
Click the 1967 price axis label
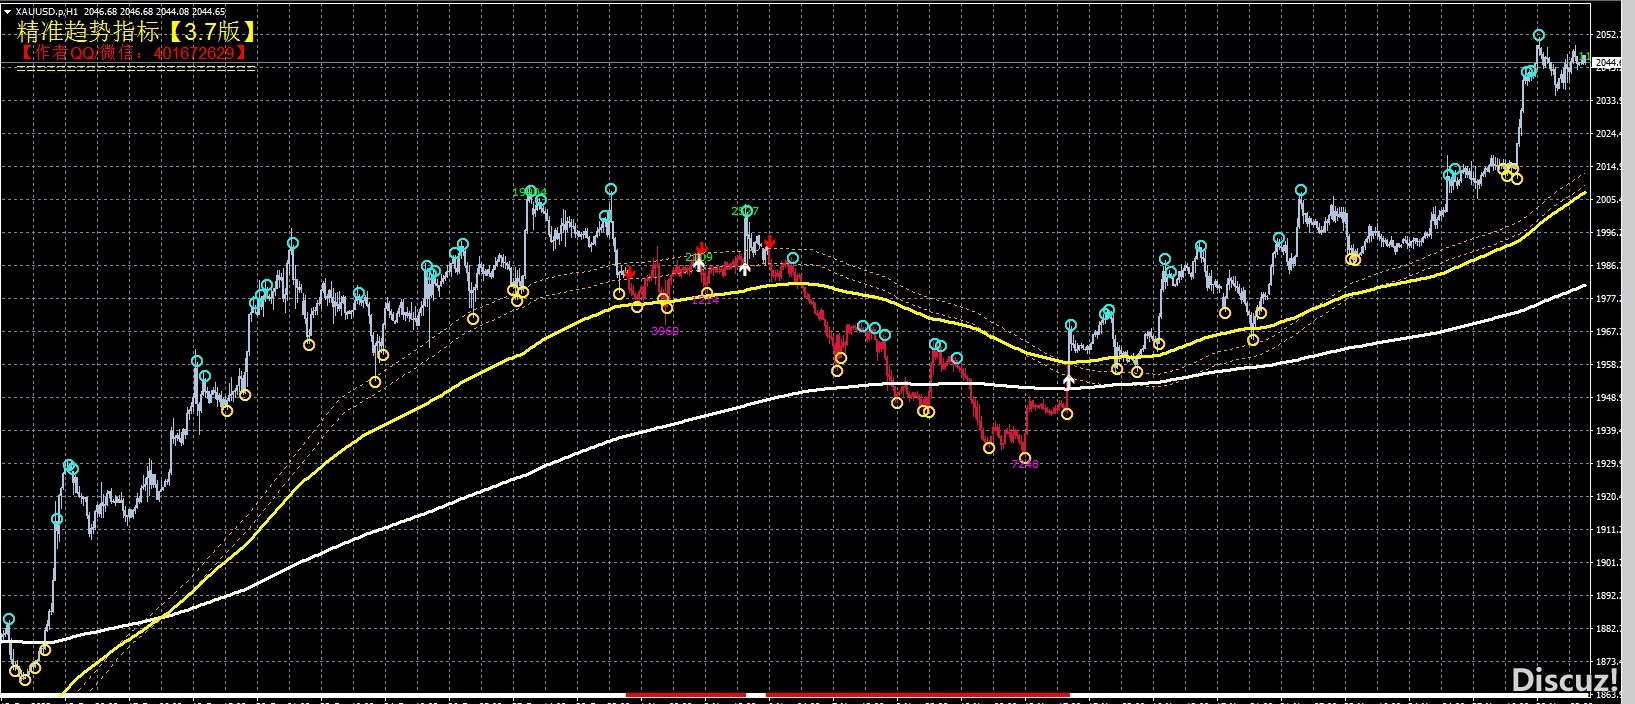(1607, 332)
